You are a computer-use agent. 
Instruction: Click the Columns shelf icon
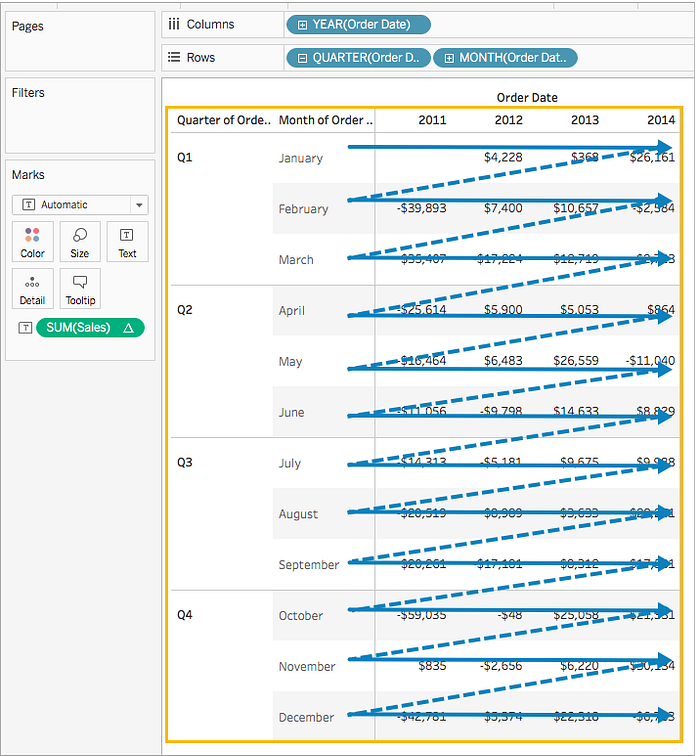(174, 24)
